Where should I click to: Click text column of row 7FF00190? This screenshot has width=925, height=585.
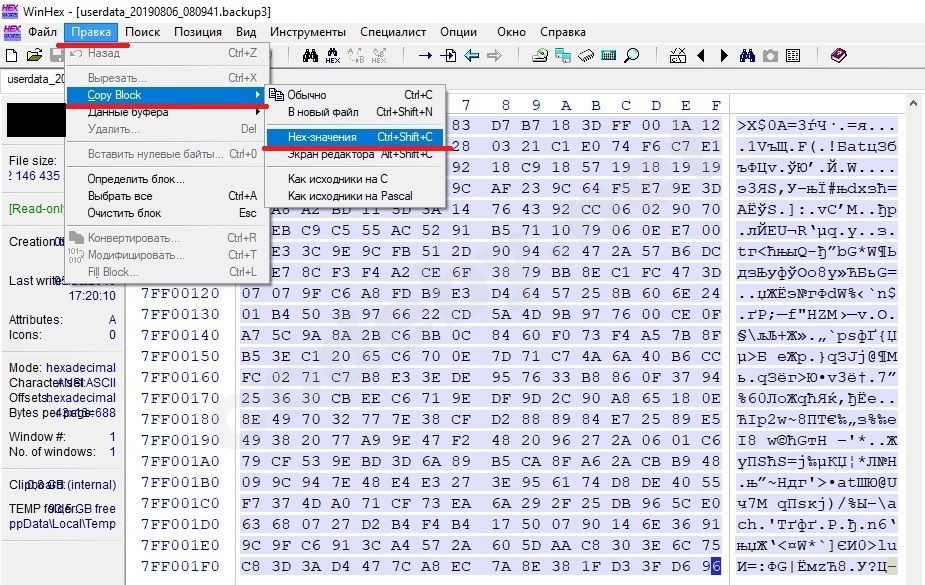click(x=817, y=441)
